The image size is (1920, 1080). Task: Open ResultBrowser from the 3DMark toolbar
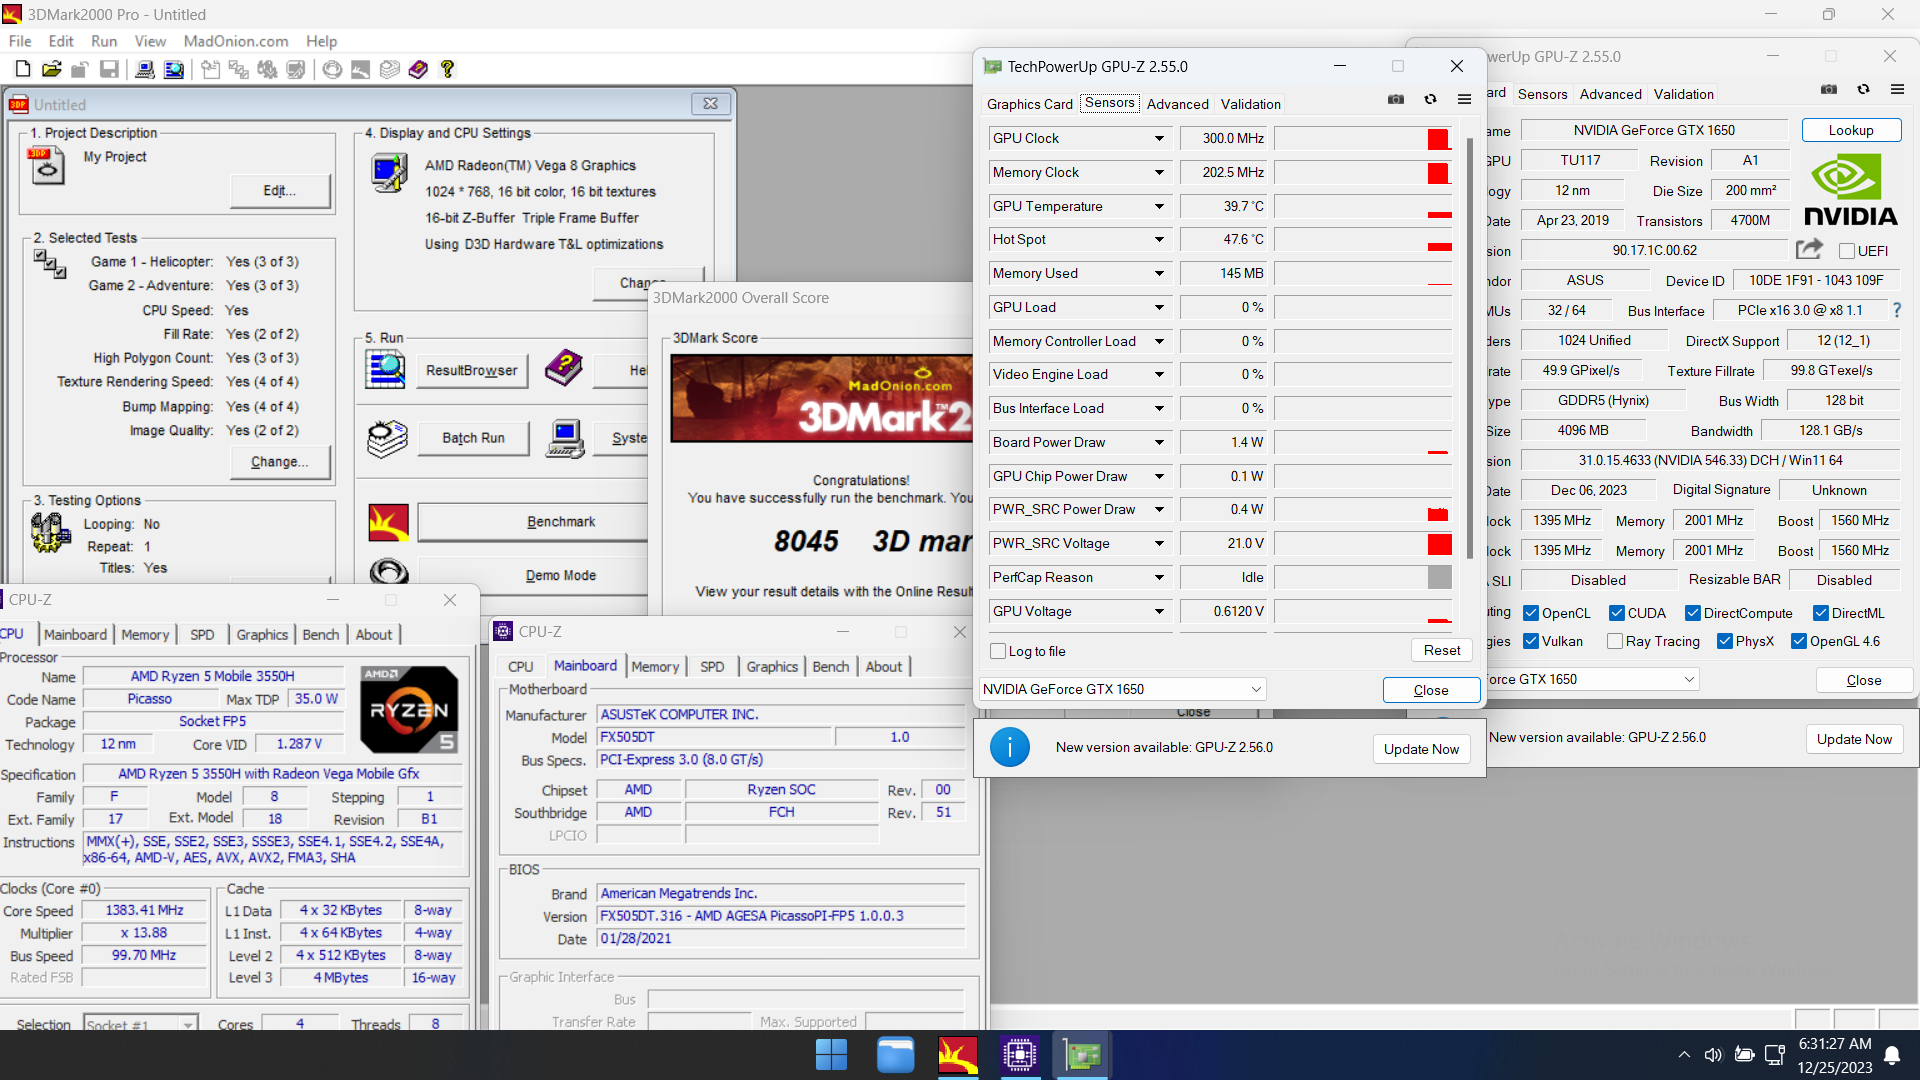[174, 69]
